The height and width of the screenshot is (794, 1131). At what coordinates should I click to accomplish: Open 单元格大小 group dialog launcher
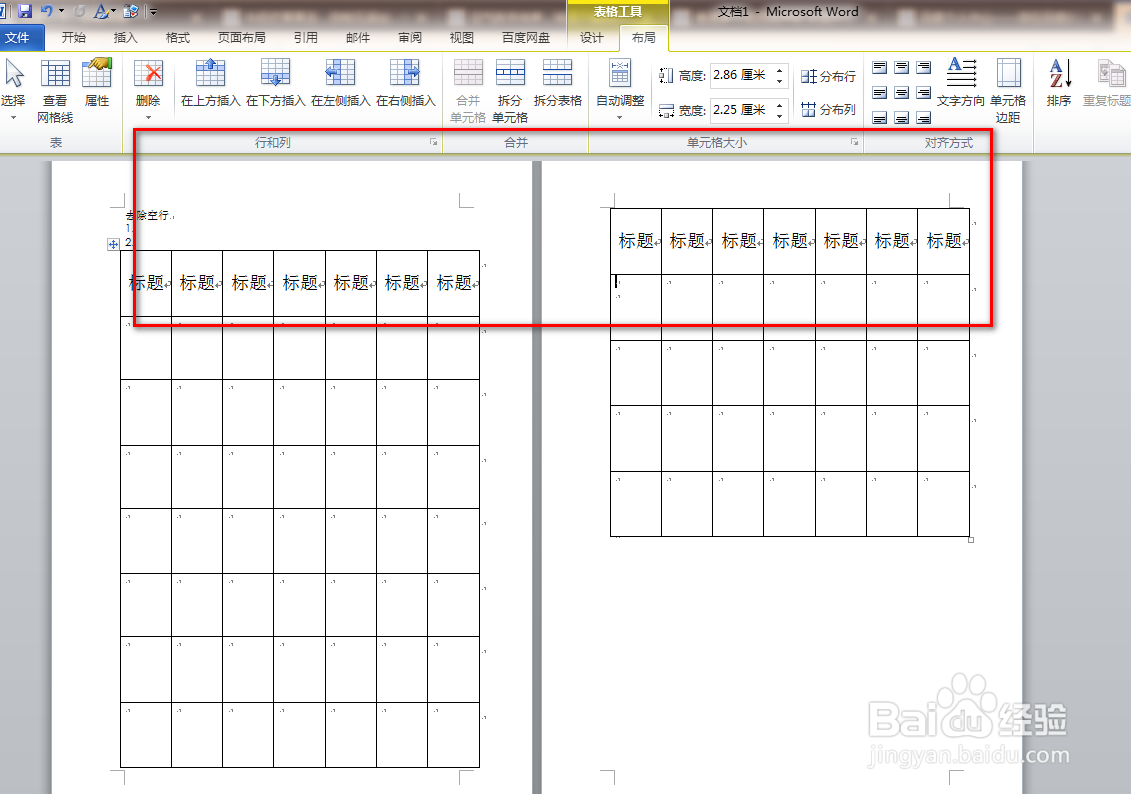coord(854,142)
